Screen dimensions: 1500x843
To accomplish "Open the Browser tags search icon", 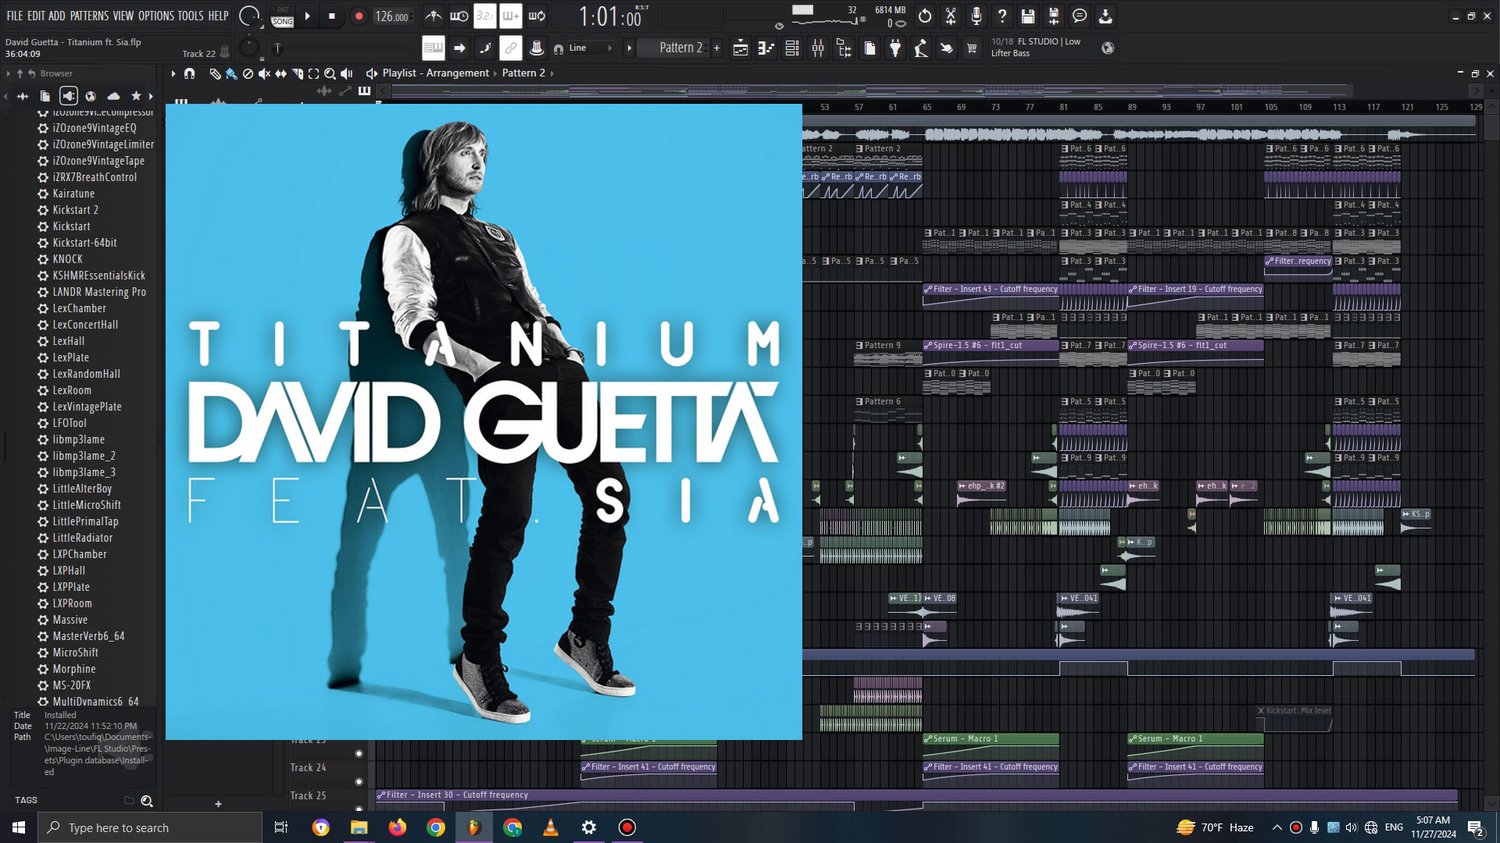I will pos(147,801).
